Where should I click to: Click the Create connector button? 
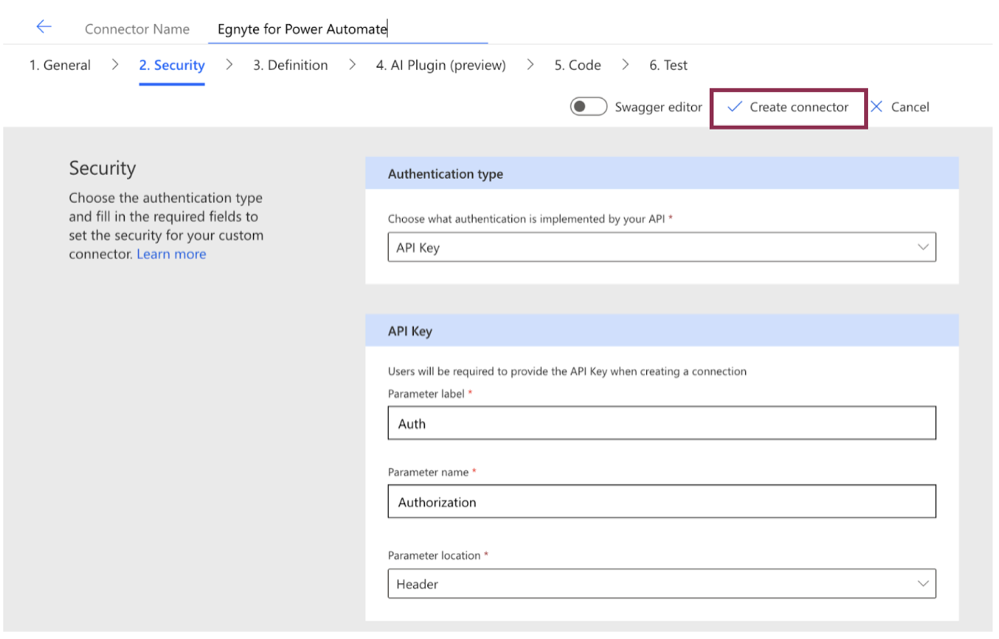point(788,107)
